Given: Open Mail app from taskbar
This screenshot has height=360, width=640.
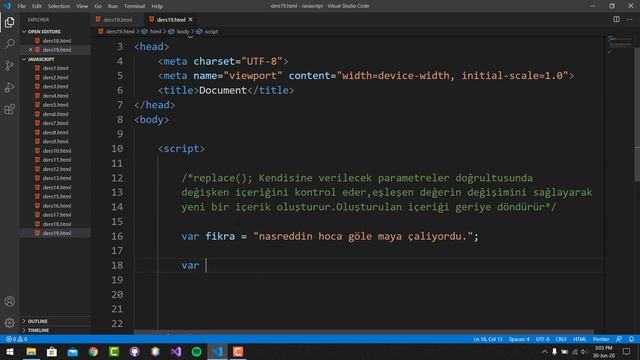Looking at the screenshot, I should pyautogui.click(x=73, y=352).
